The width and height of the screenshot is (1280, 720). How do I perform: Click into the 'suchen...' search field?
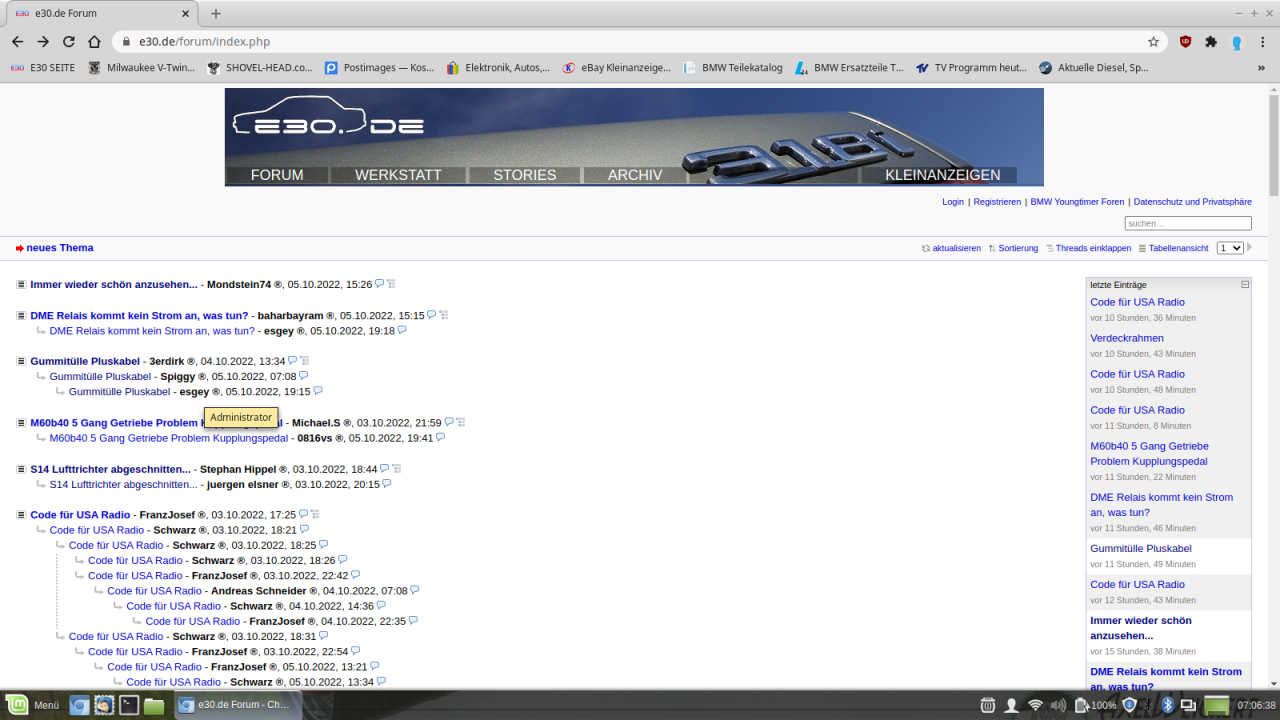pyautogui.click(x=1188, y=223)
